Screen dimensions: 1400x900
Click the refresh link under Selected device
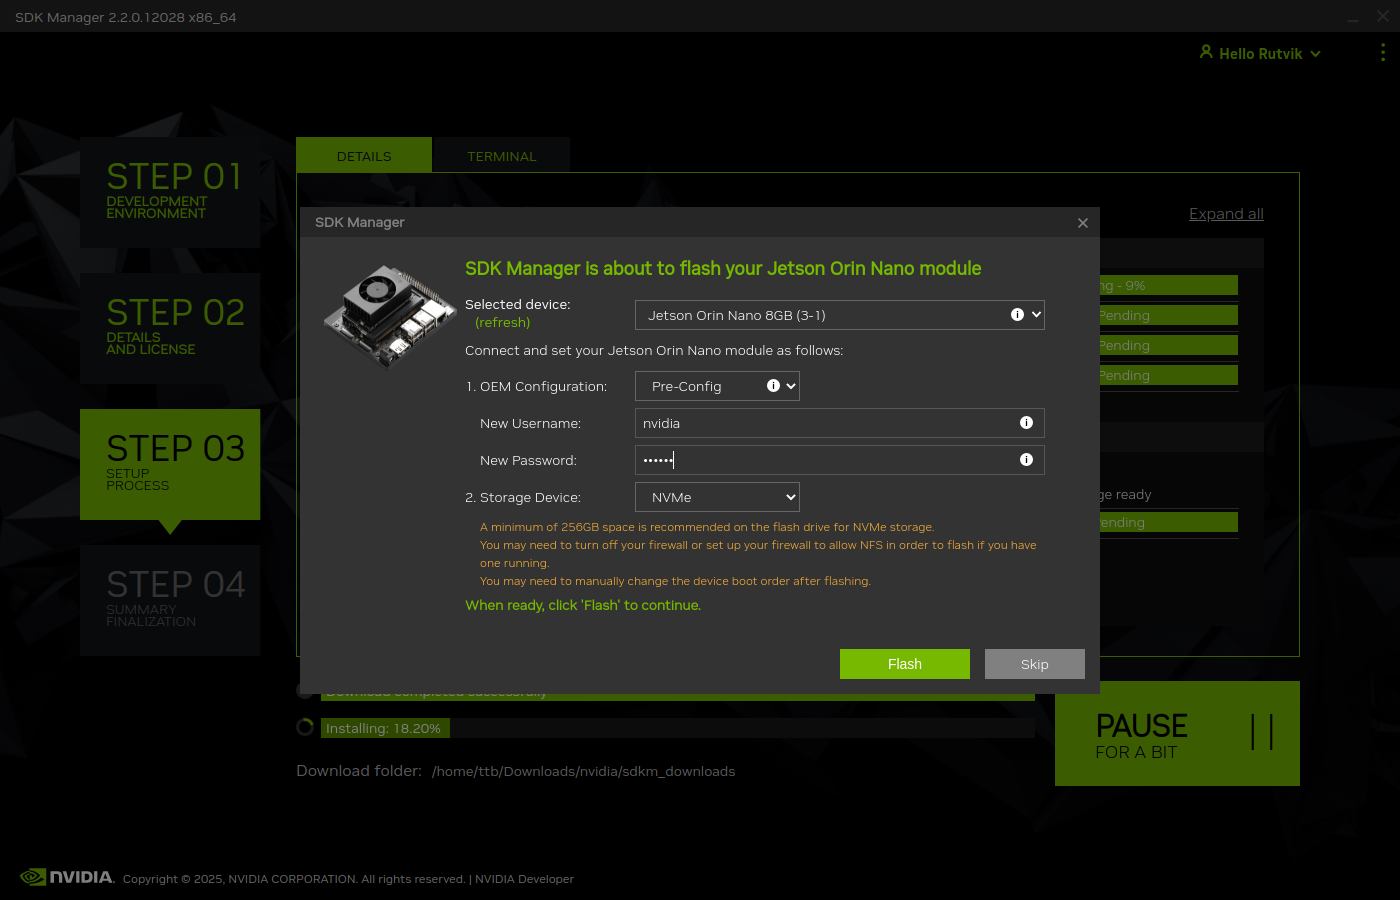pyautogui.click(x=502, y=323)
